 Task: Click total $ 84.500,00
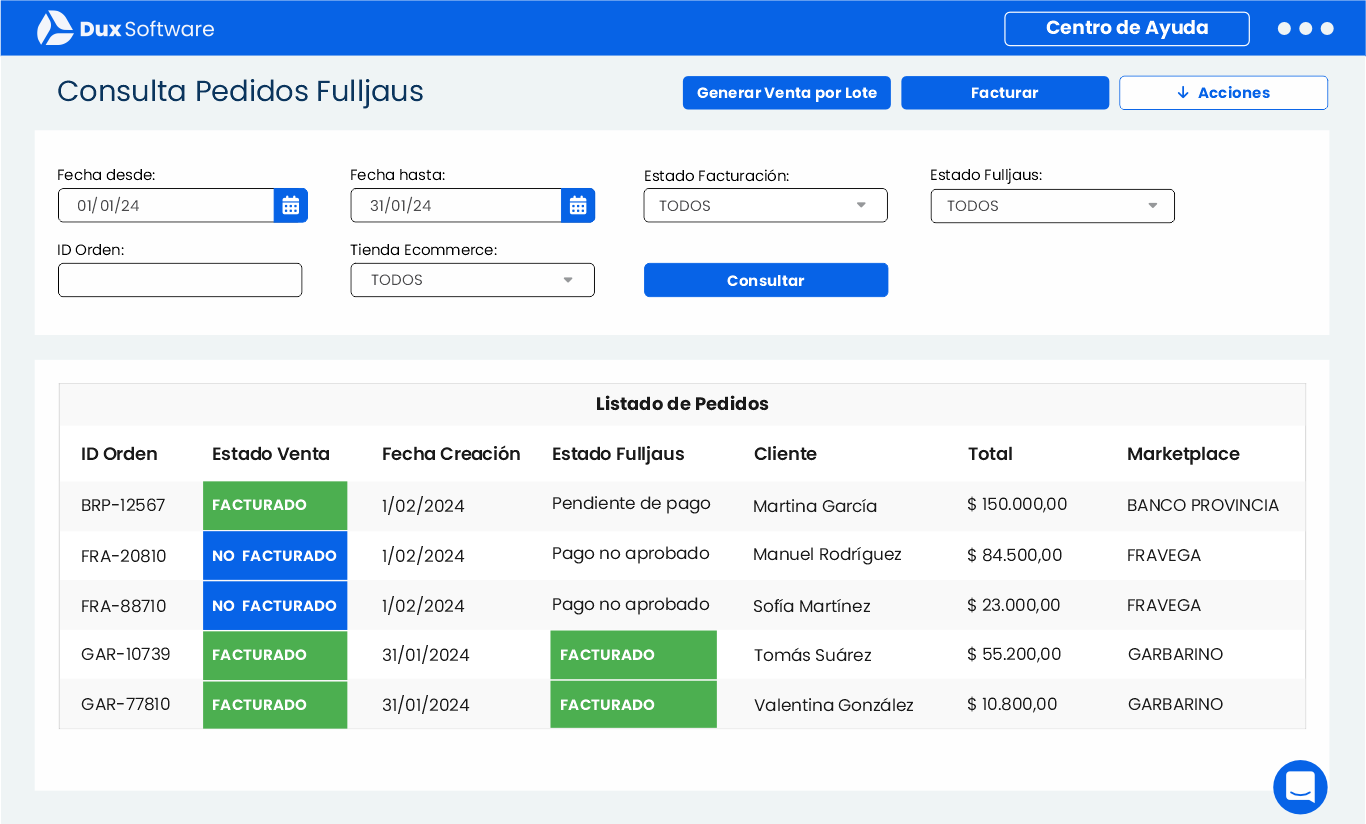click(1015, 554)
